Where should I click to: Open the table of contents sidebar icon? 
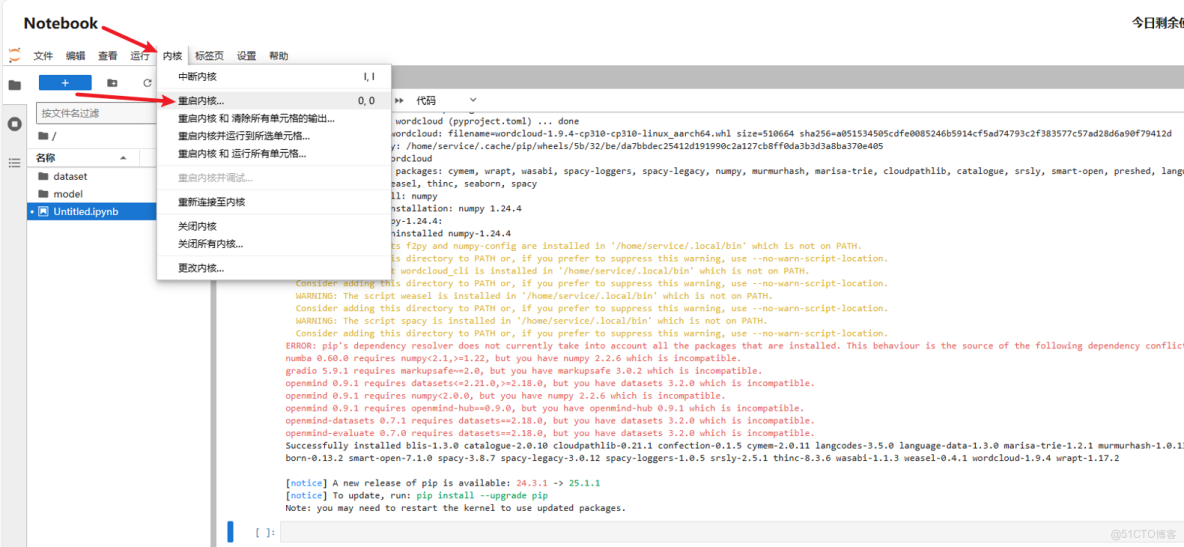click(14, 162)
